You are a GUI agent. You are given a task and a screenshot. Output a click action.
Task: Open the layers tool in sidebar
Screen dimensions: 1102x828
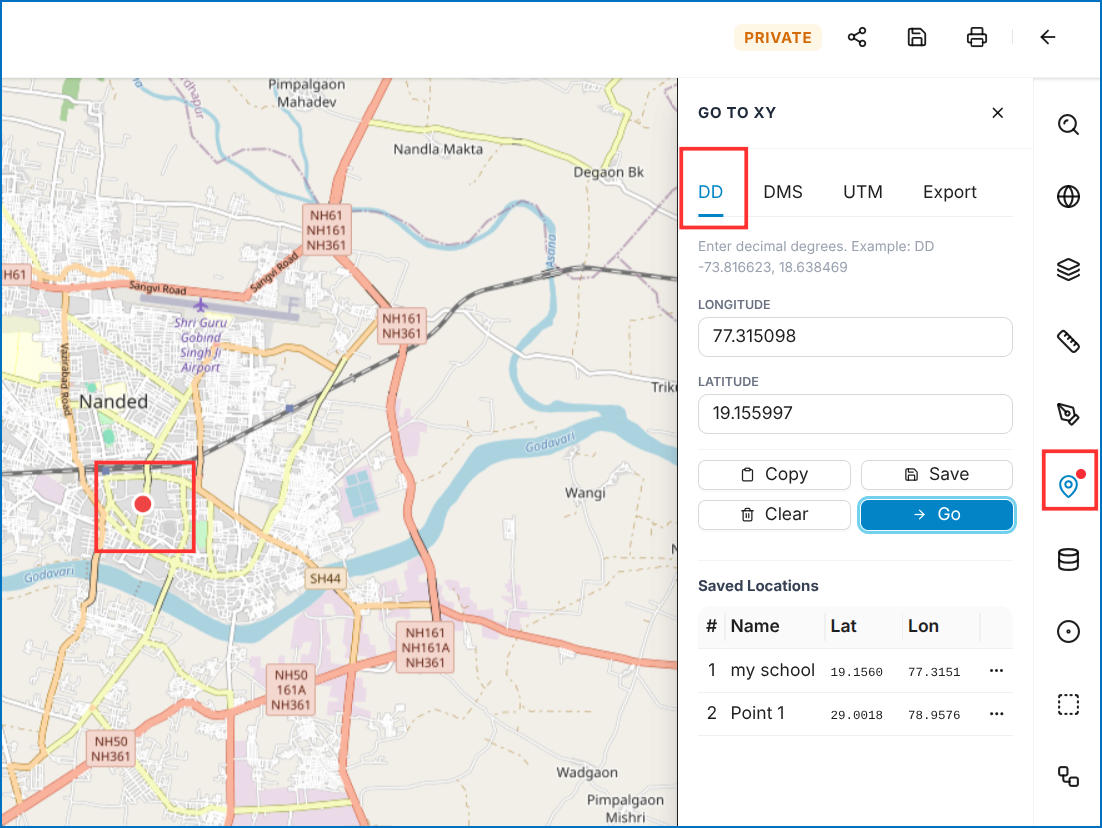click(1068, 269)
